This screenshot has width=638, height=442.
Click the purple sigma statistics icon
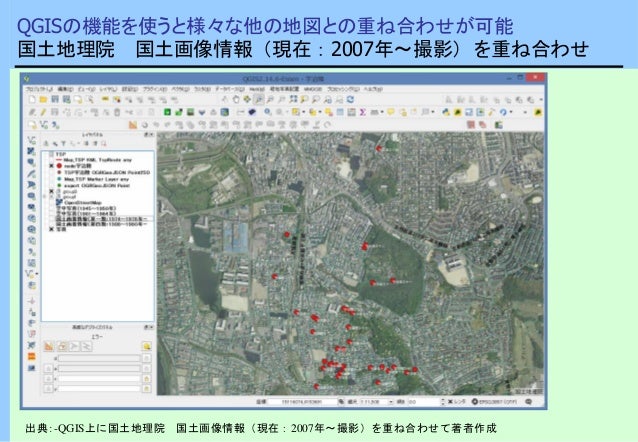point(363,112)
